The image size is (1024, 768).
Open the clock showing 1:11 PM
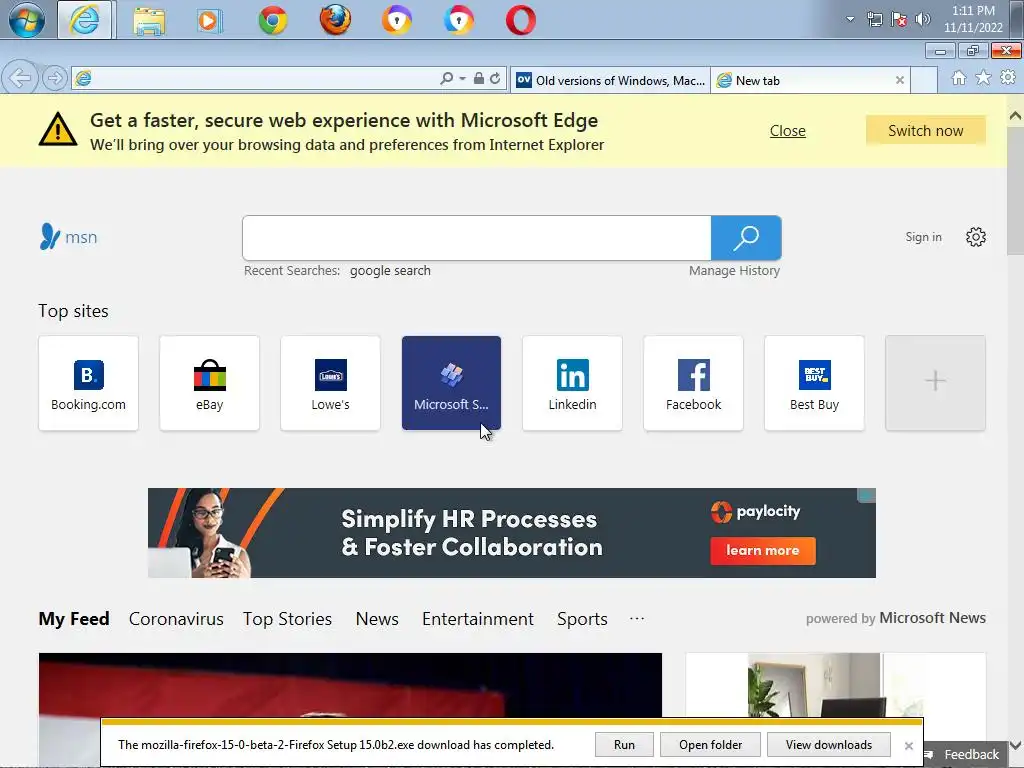pos(973,19)
